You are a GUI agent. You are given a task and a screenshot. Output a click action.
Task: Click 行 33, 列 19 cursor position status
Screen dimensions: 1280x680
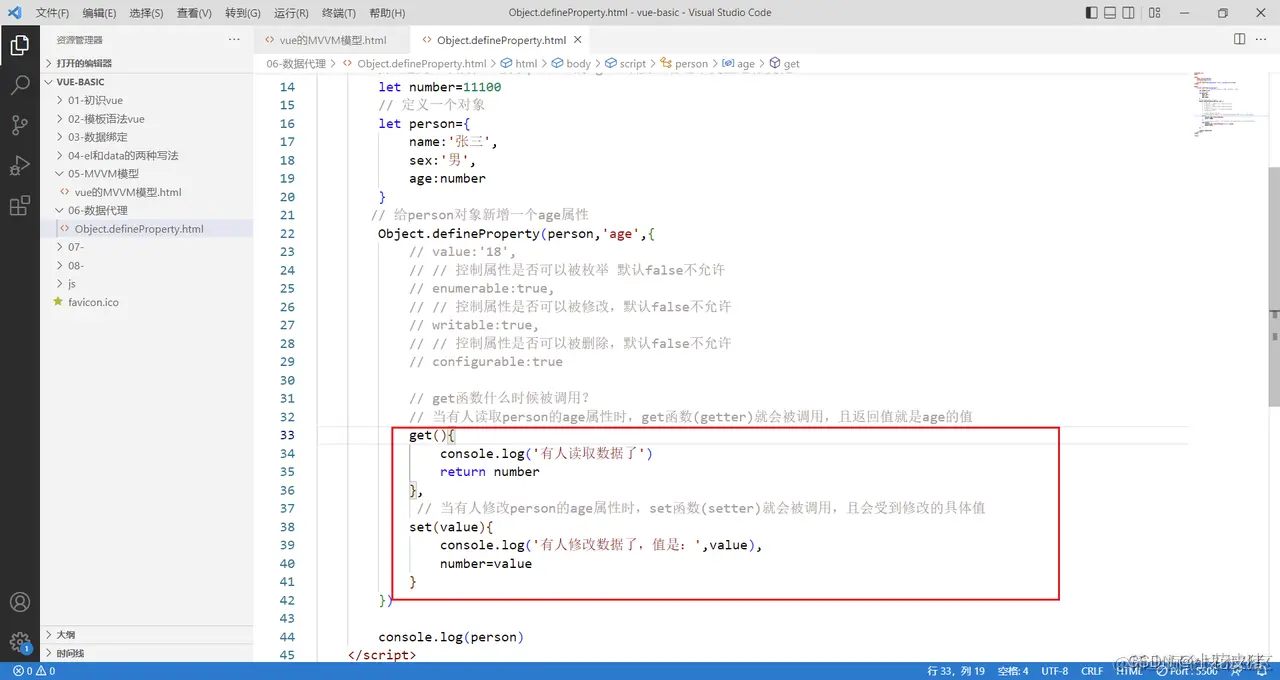956,671
